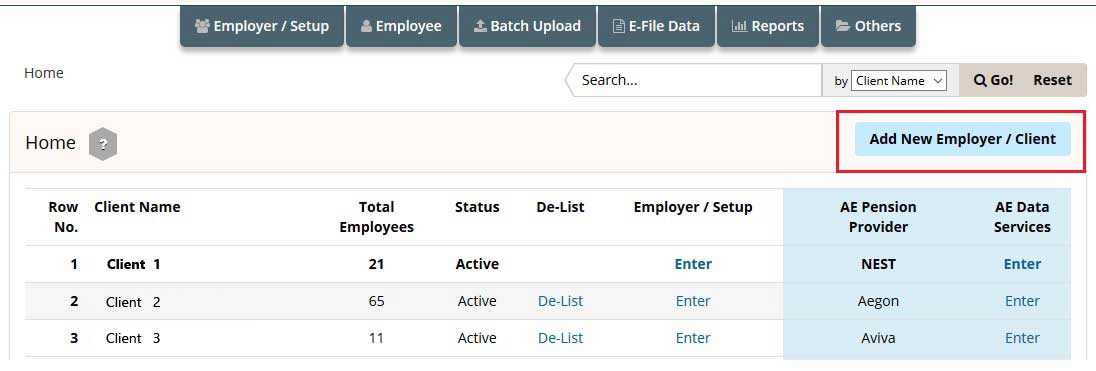Open the E-File Data menu

(656, 27)
